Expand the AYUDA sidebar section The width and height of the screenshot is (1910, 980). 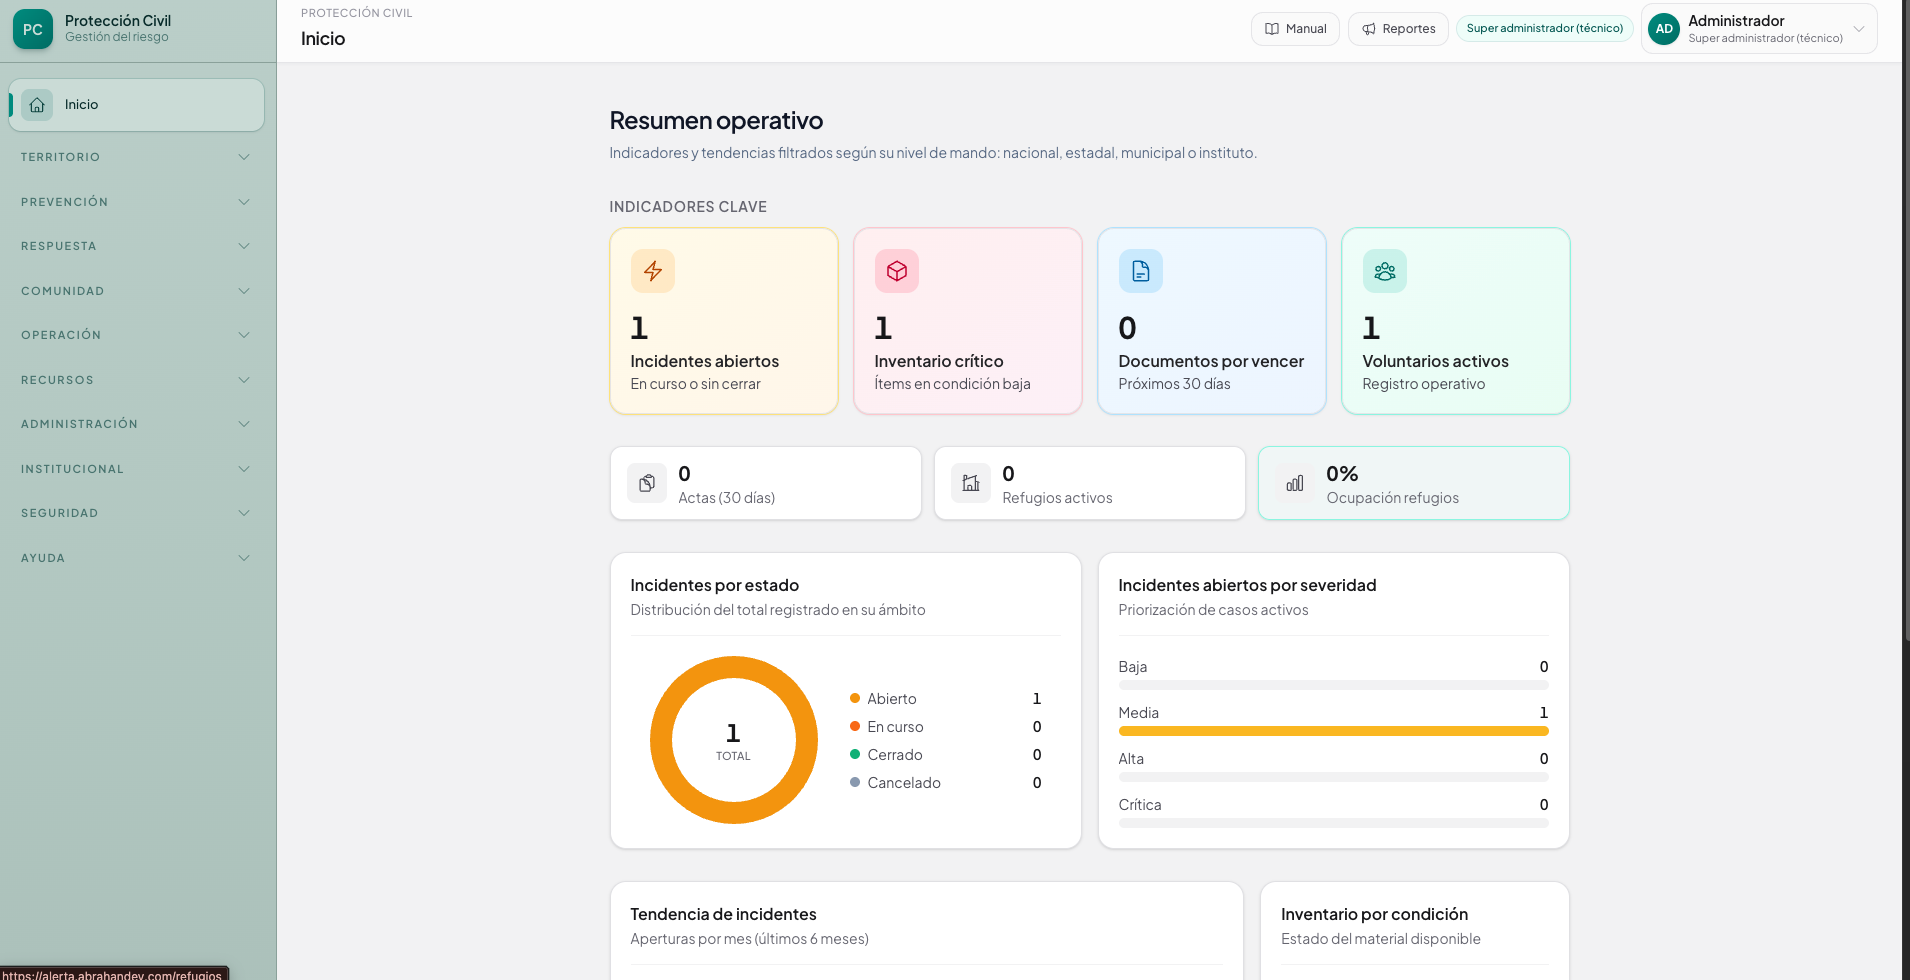pos(136,558)
